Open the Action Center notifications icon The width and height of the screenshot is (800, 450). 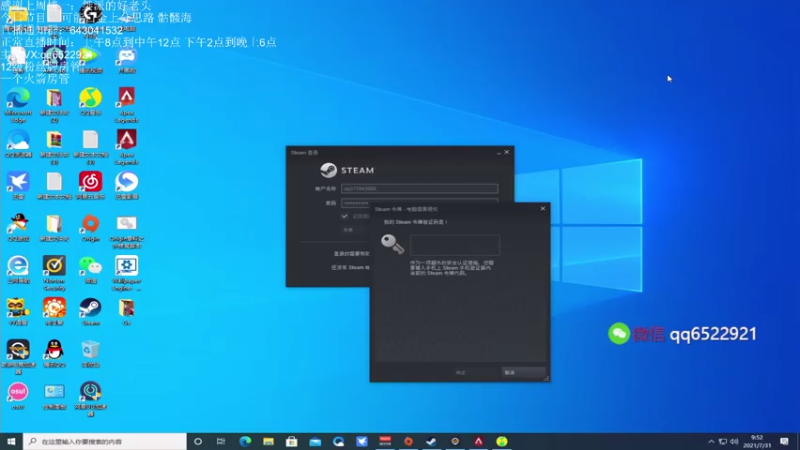[x=785, y=441]
